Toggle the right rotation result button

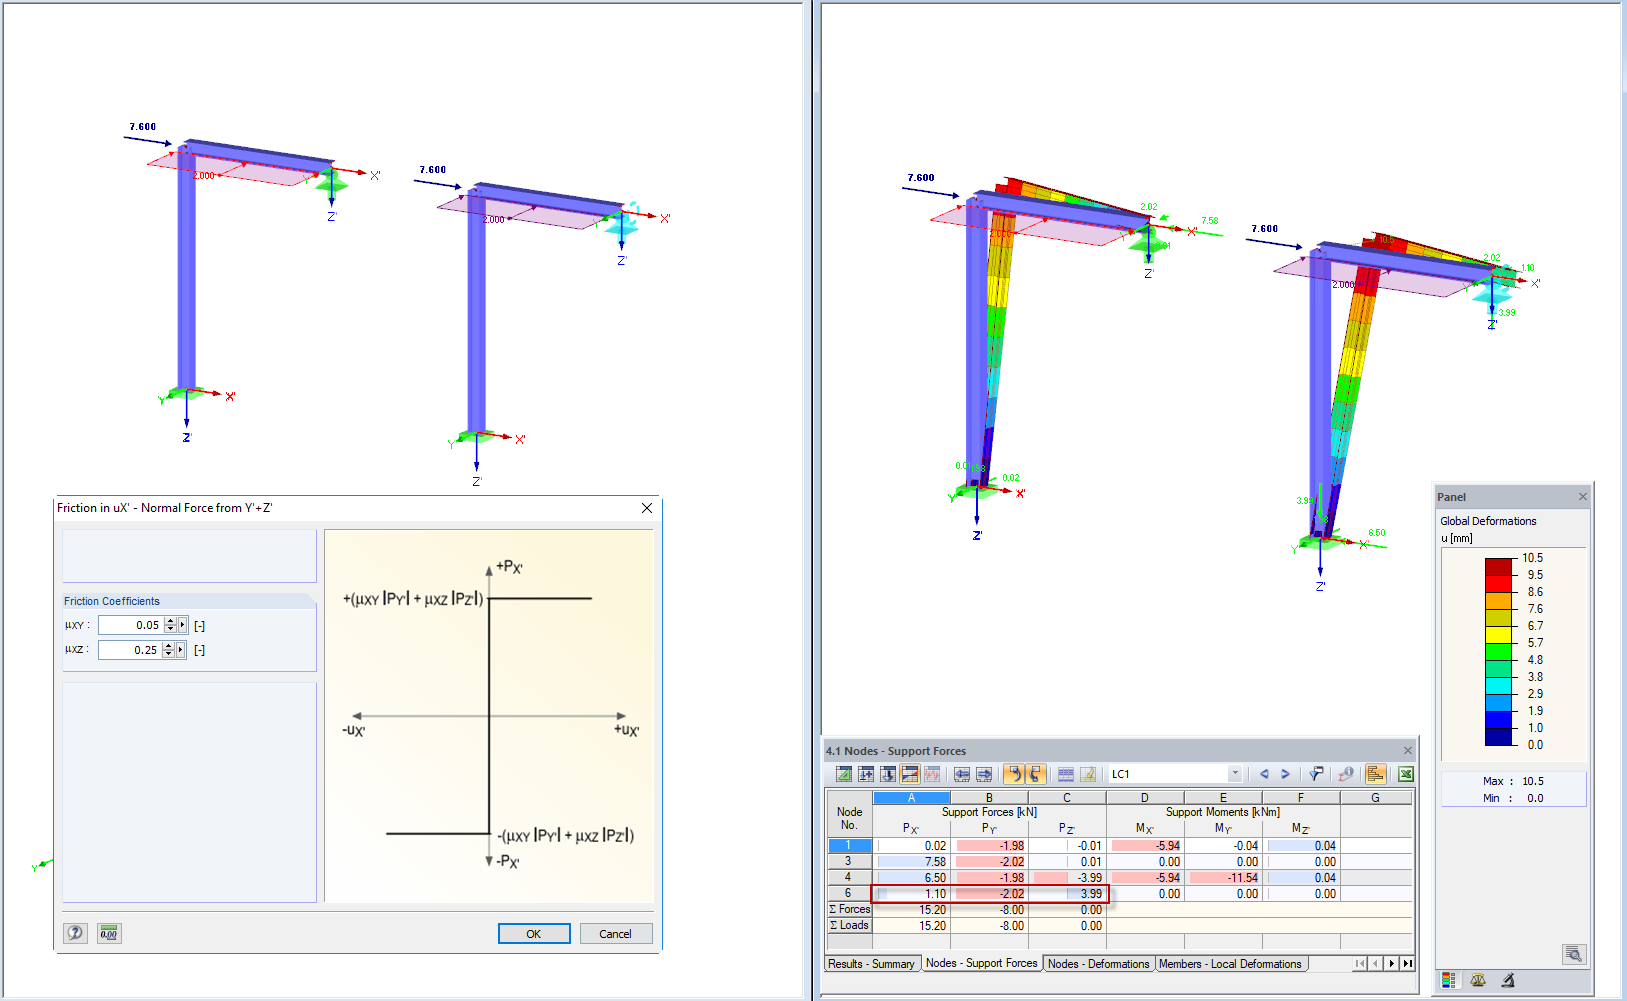click(1036, 773)
